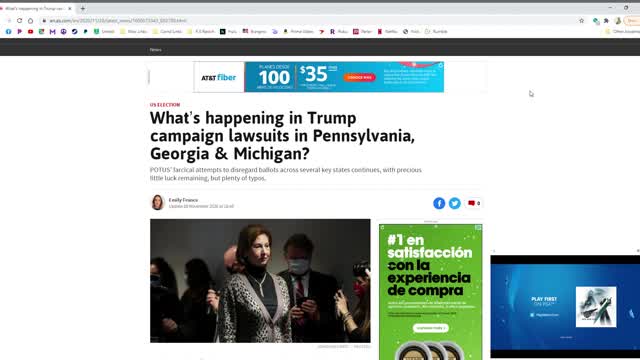
Task: Open the article's main photo
Action: click(x=260, y=280)
